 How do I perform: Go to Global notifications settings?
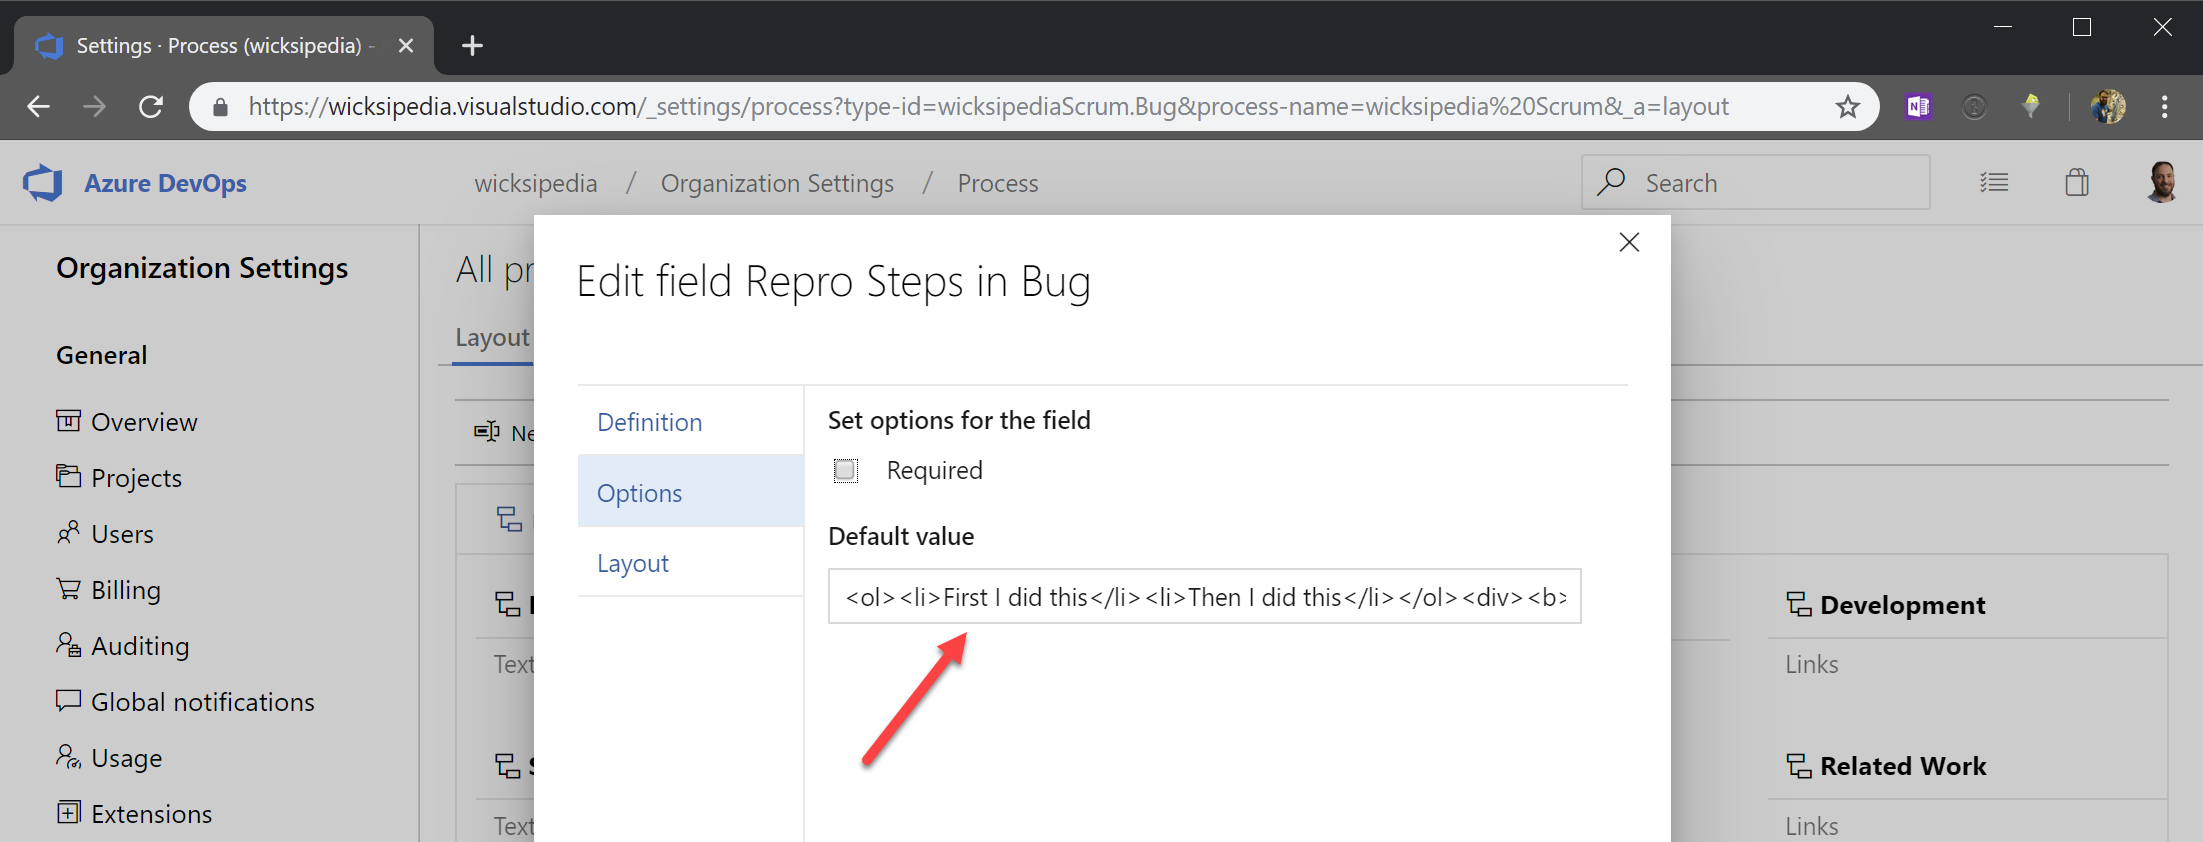click(x=202, y=702)
